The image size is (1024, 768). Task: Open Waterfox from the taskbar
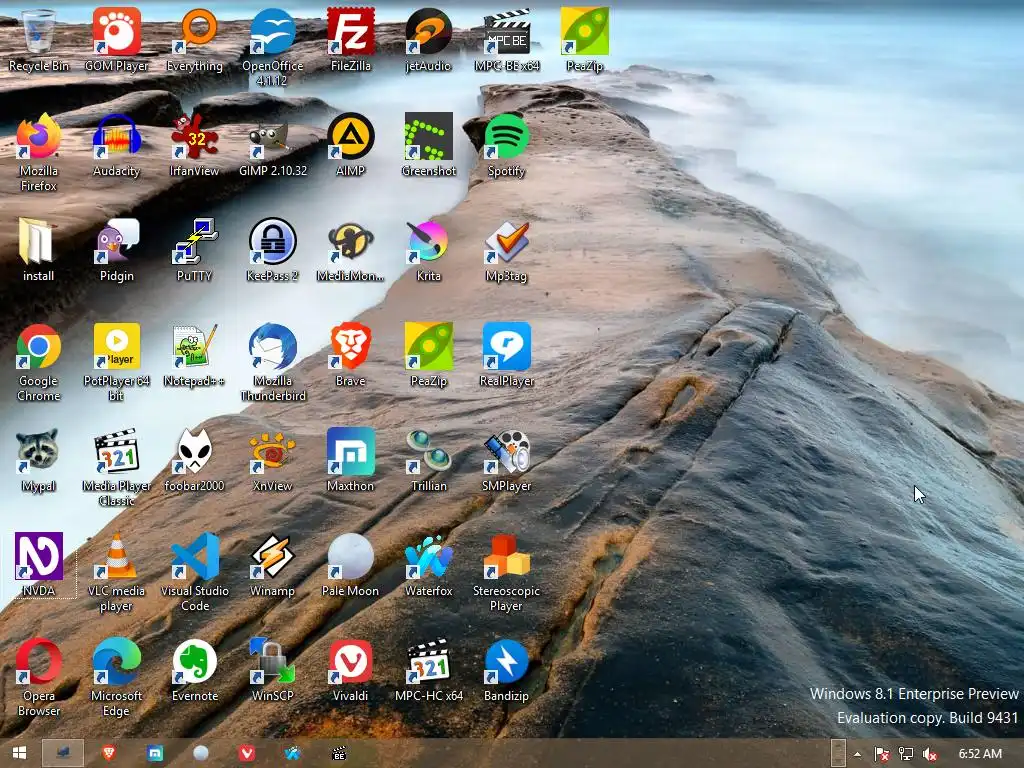293,754
